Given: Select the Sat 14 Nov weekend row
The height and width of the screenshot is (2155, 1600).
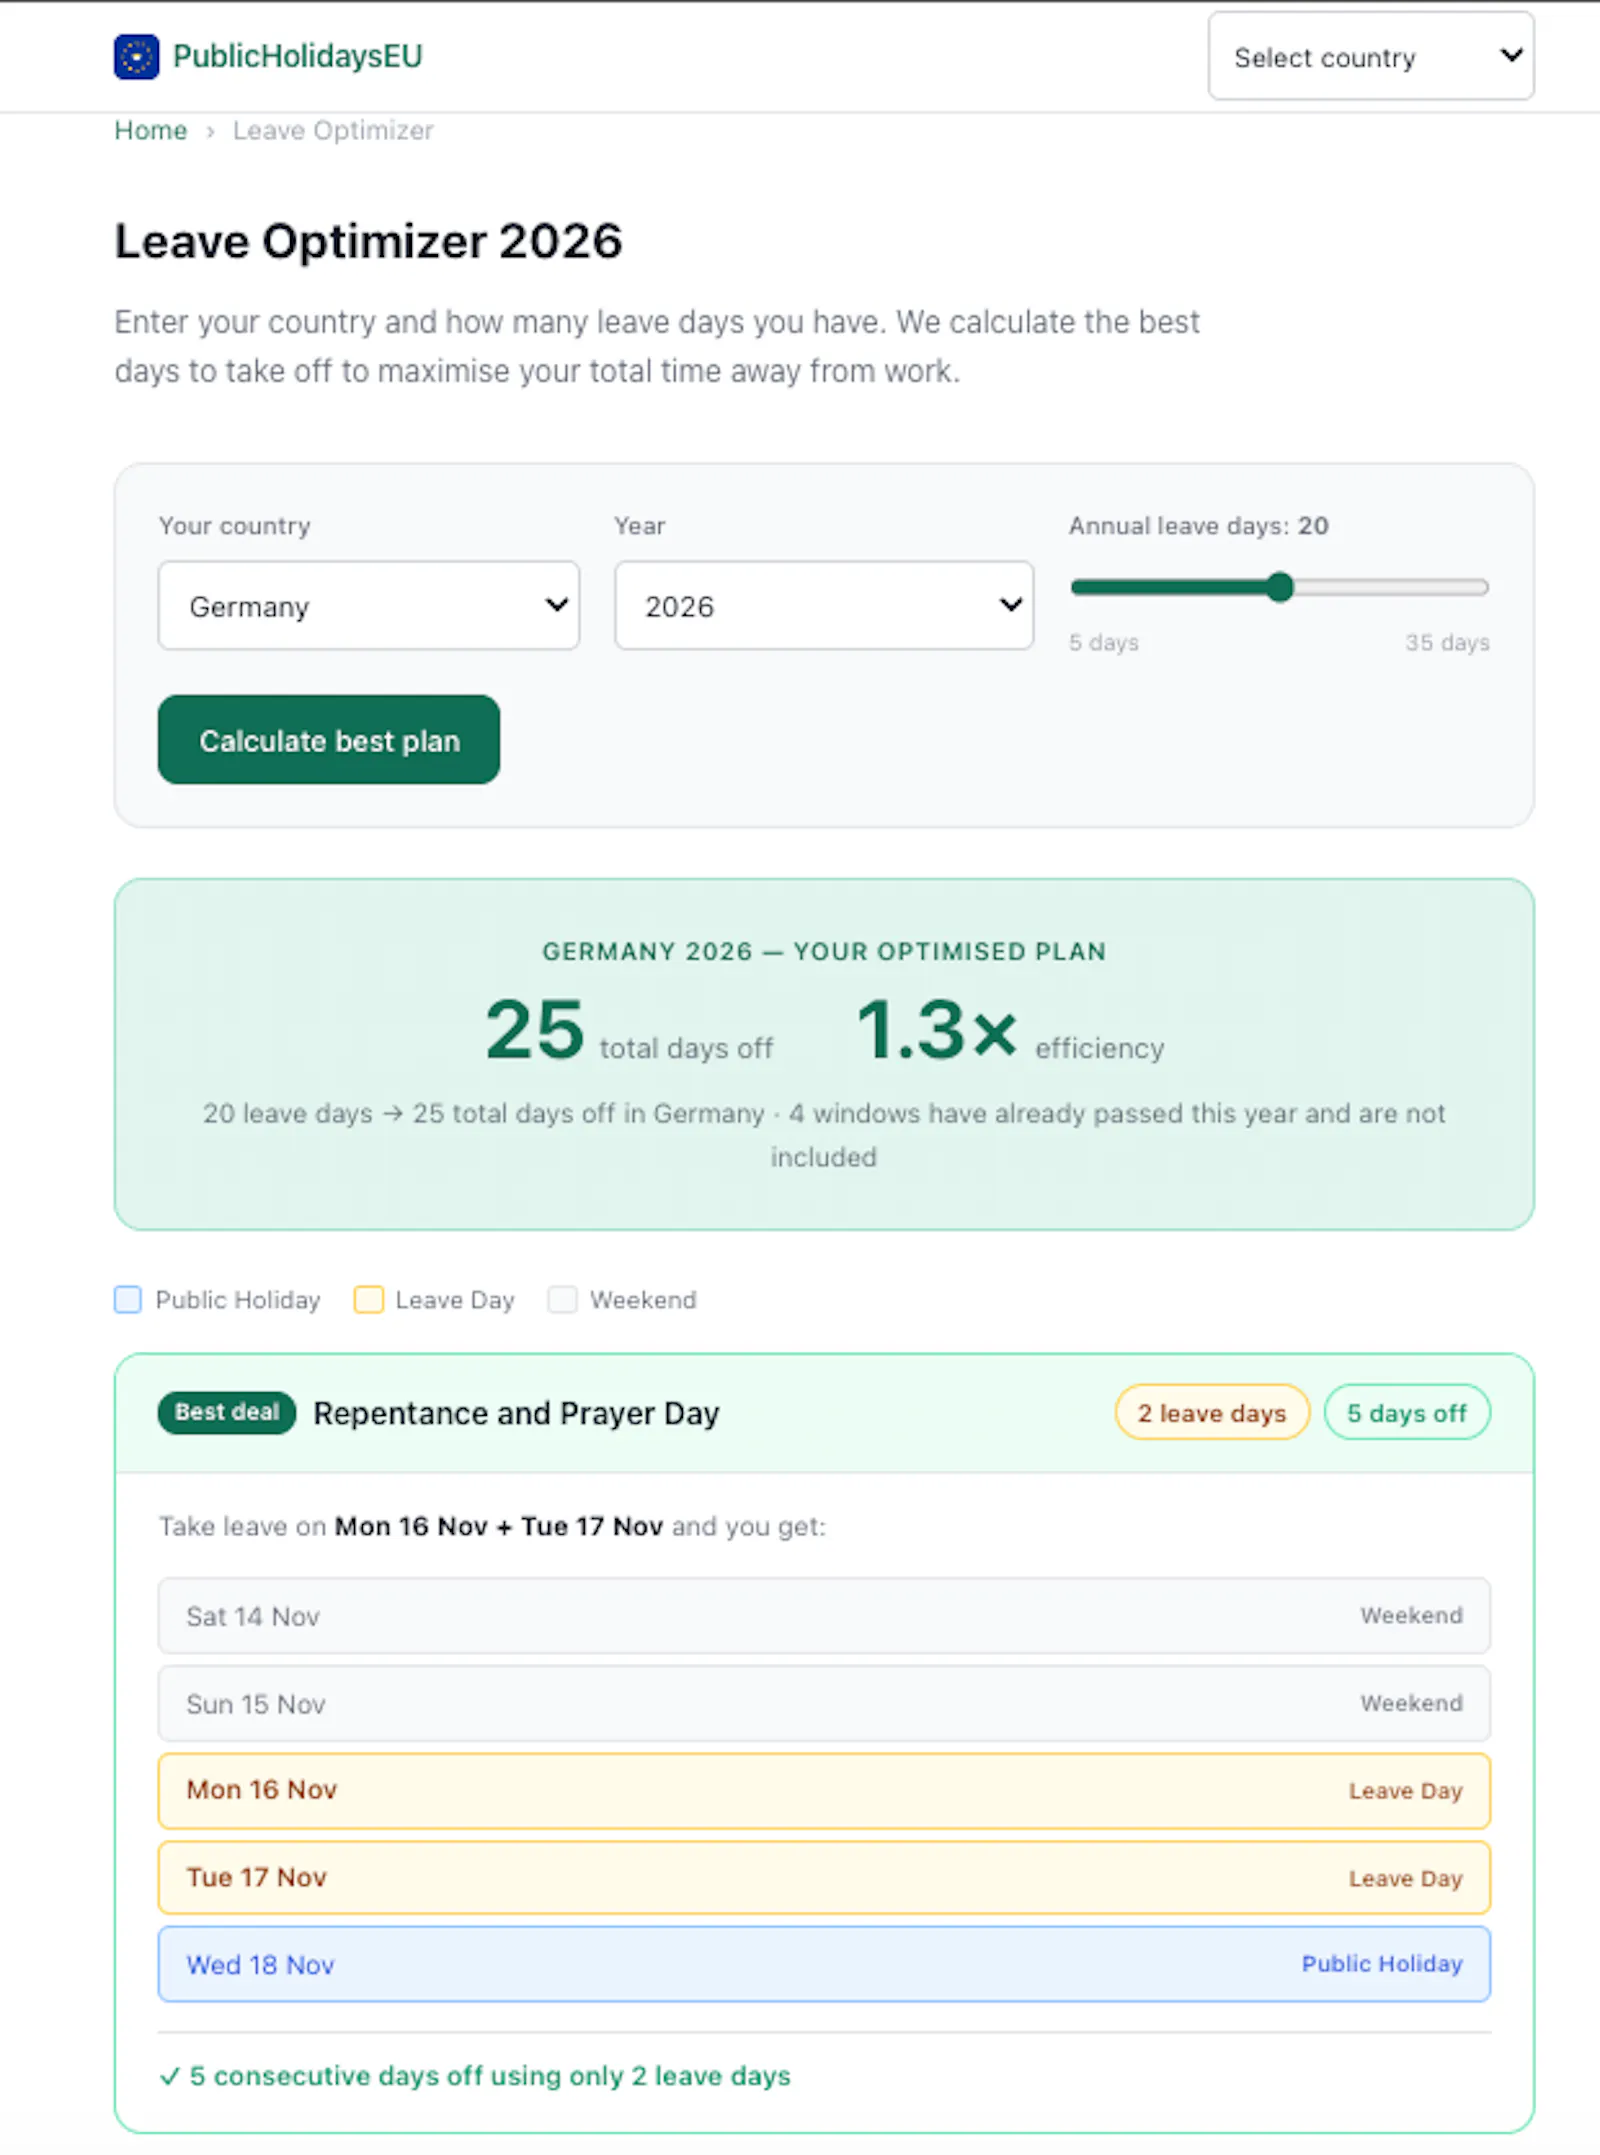Looking at the screenshot, I should [824, 1616].
